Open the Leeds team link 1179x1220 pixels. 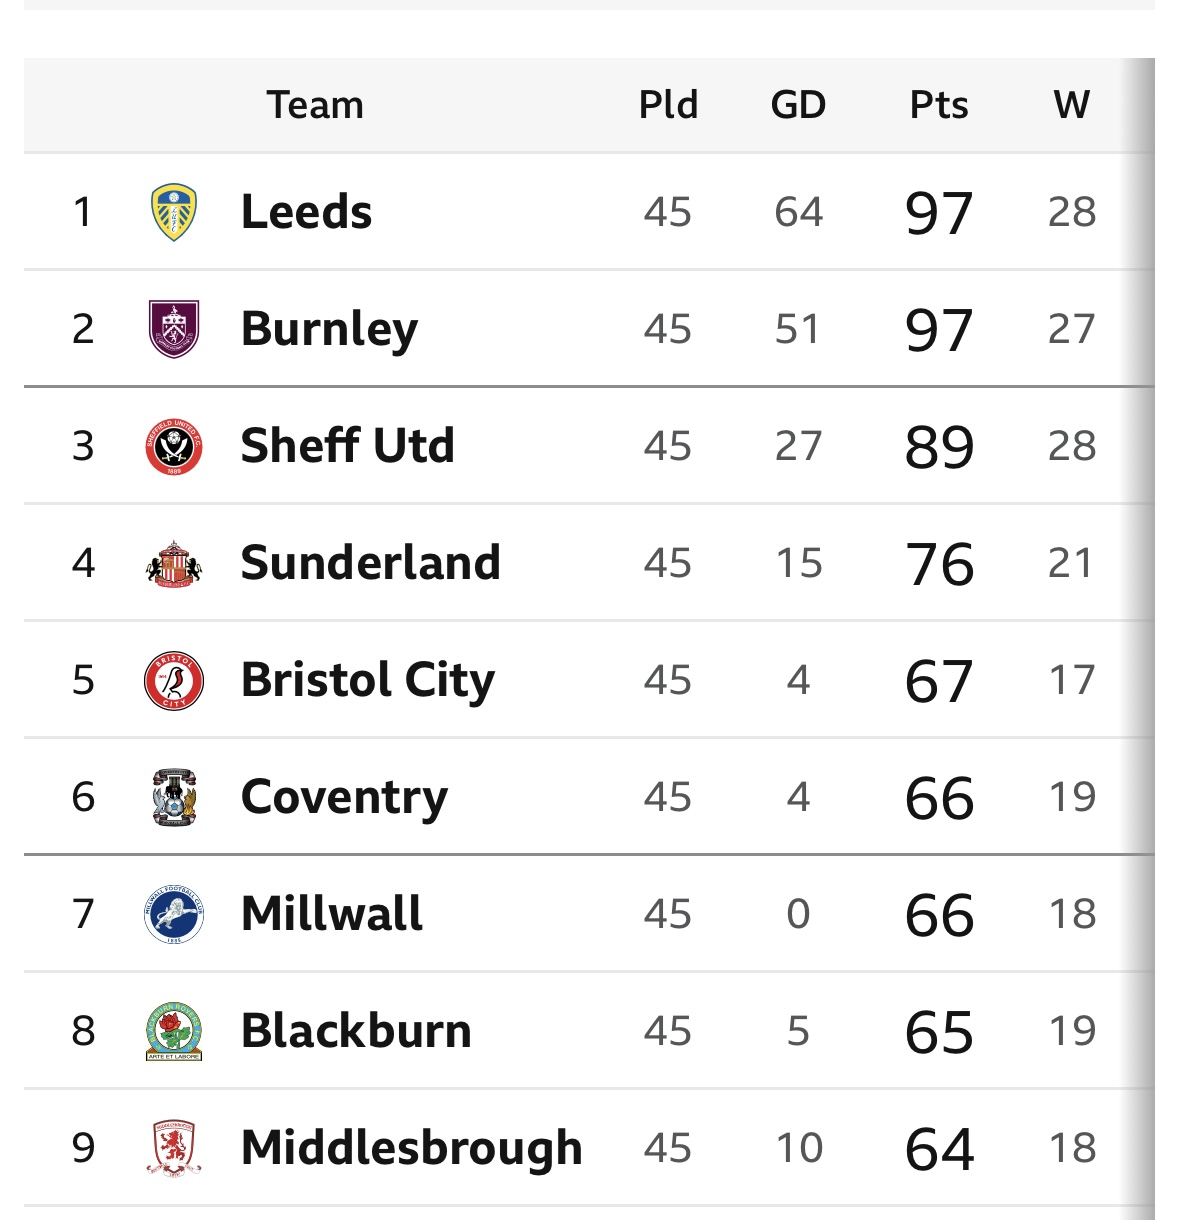pyautogui.click(x=307, y=212)
